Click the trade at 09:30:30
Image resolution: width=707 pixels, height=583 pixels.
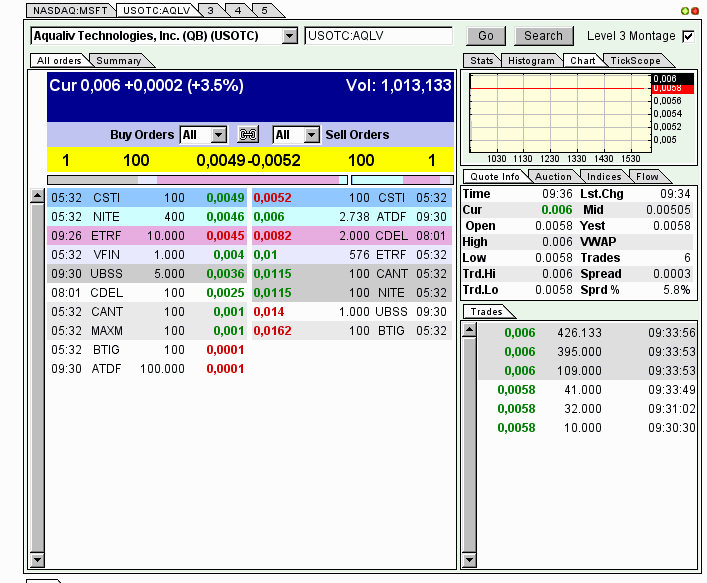coord(587,427)
